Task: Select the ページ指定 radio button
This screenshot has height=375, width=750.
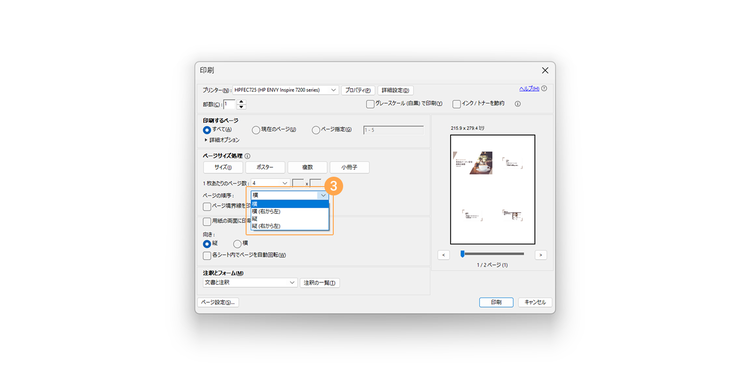Action: click(x=316, y=130)
